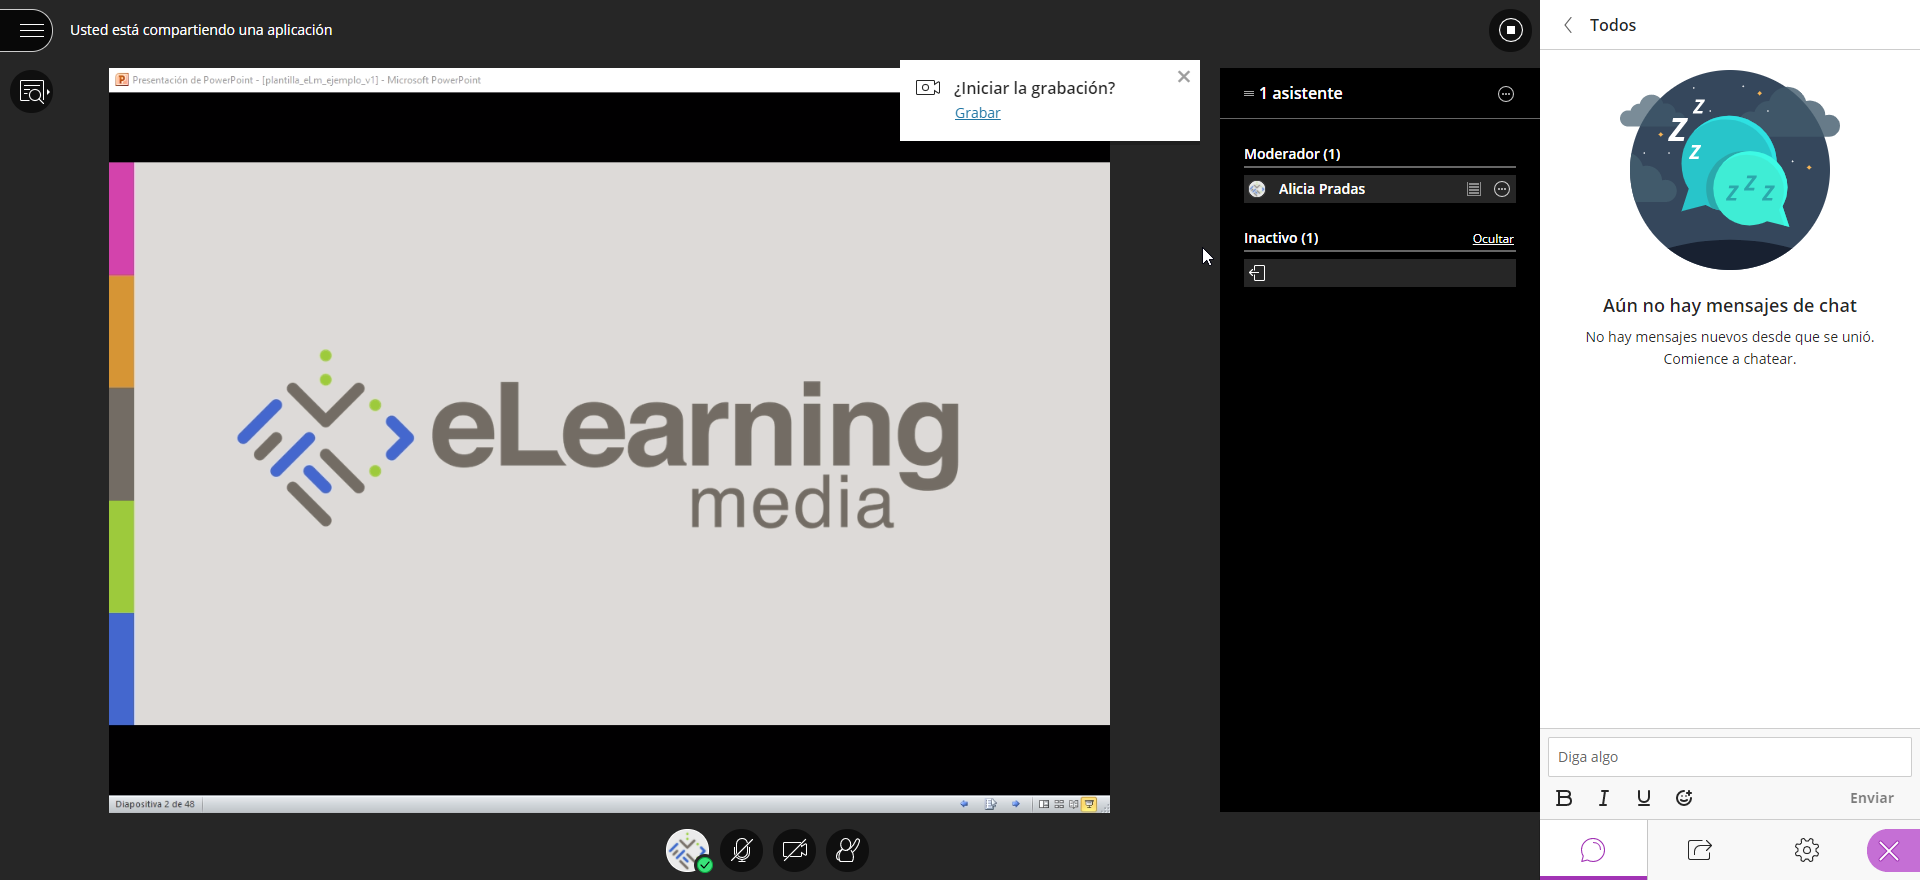This screenshot has height=880, width=1920.
Task: Close the Collaborate side panel
Action: pos(1890,851)
